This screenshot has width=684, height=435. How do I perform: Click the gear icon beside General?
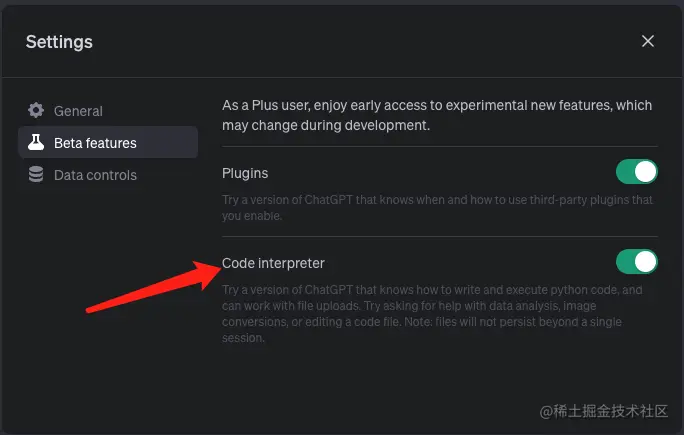(x=36, y=110)
